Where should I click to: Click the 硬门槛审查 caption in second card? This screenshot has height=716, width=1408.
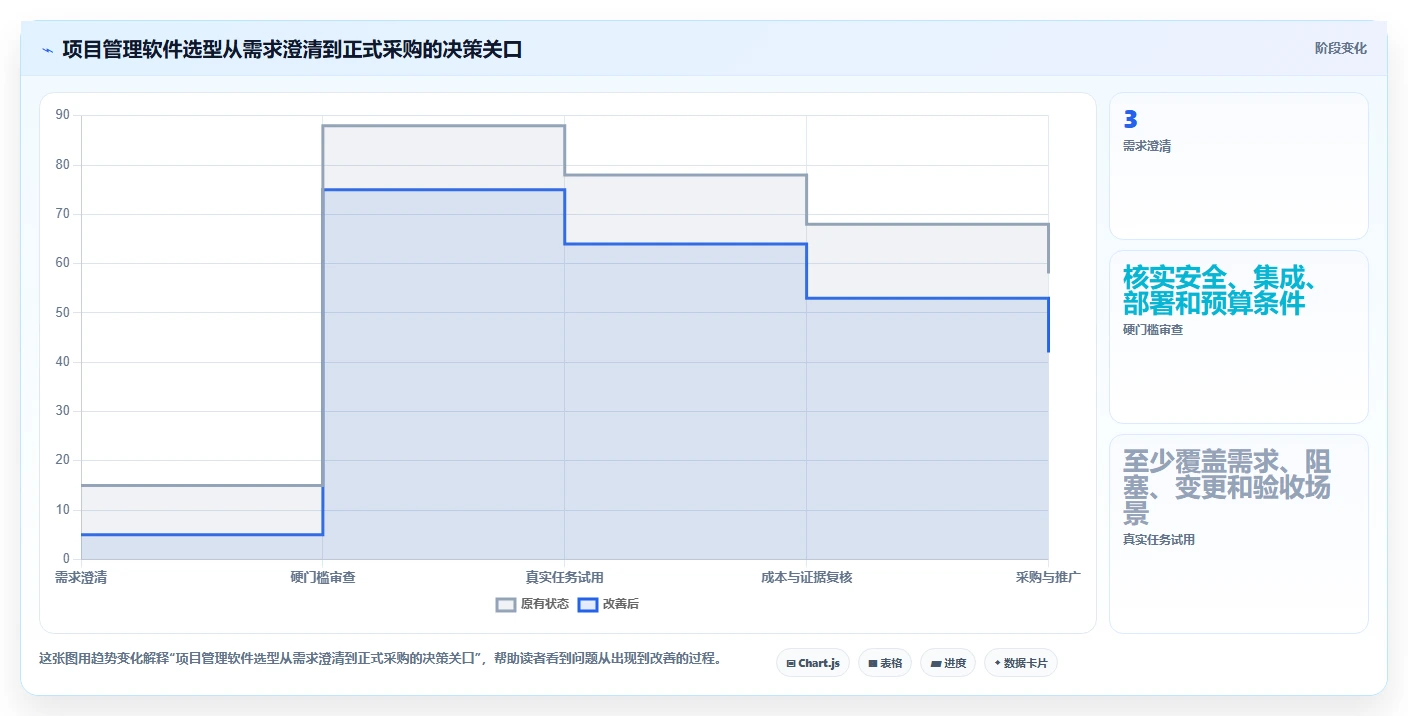pyautogui.click(x=1153, y=330)
